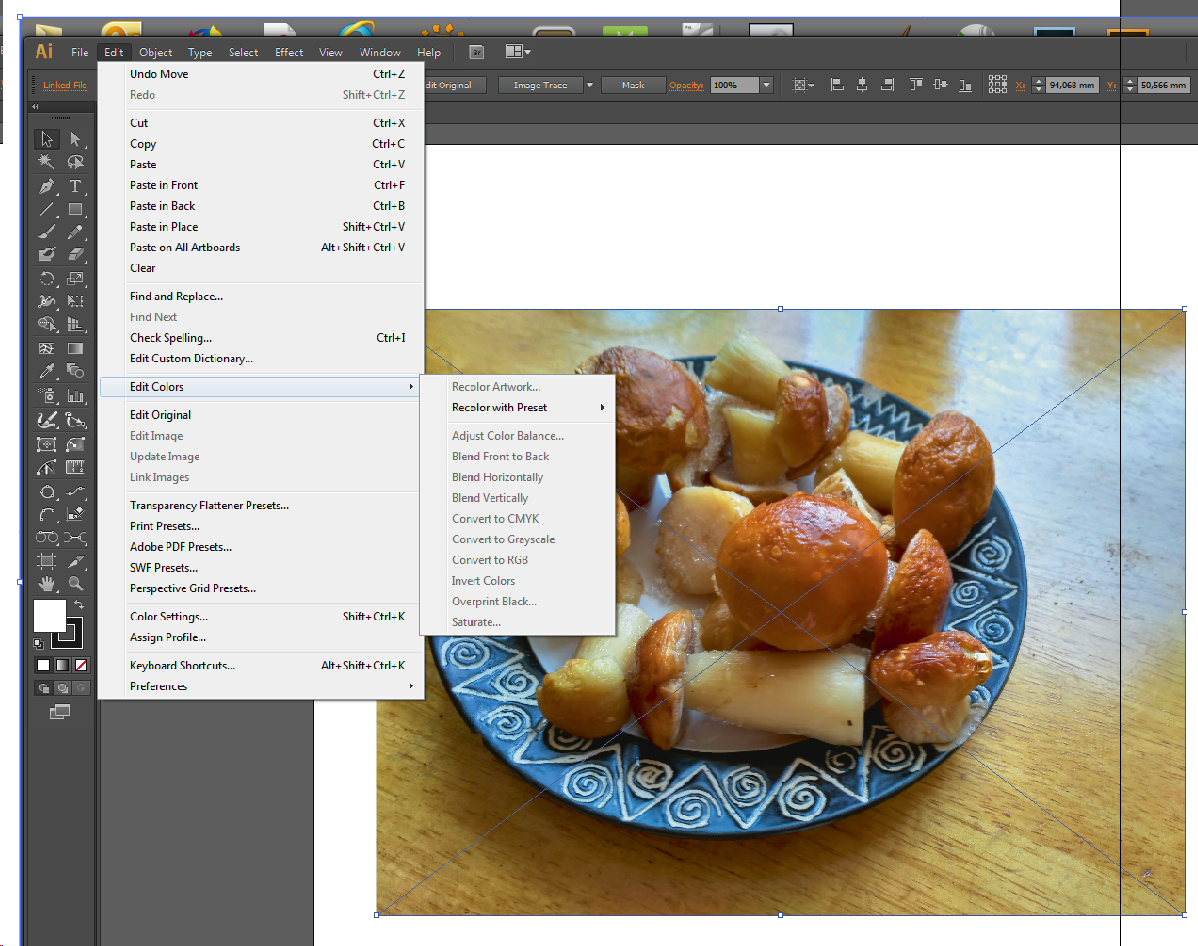Select the Perspective Grid tool
This screenshot has width=1198, height=946.
tap(75, 324)
